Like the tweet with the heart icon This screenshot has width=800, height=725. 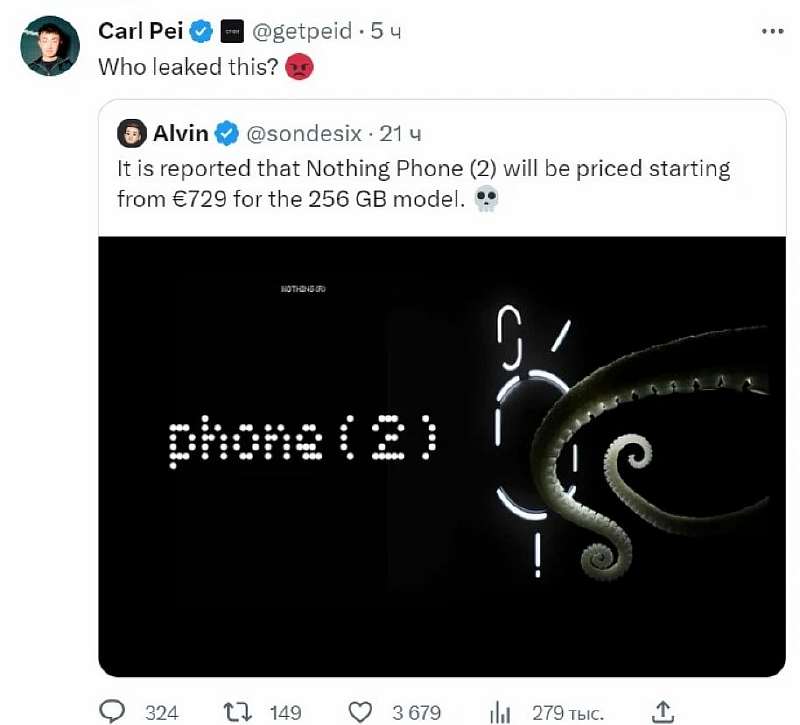(x=361, y=711)
